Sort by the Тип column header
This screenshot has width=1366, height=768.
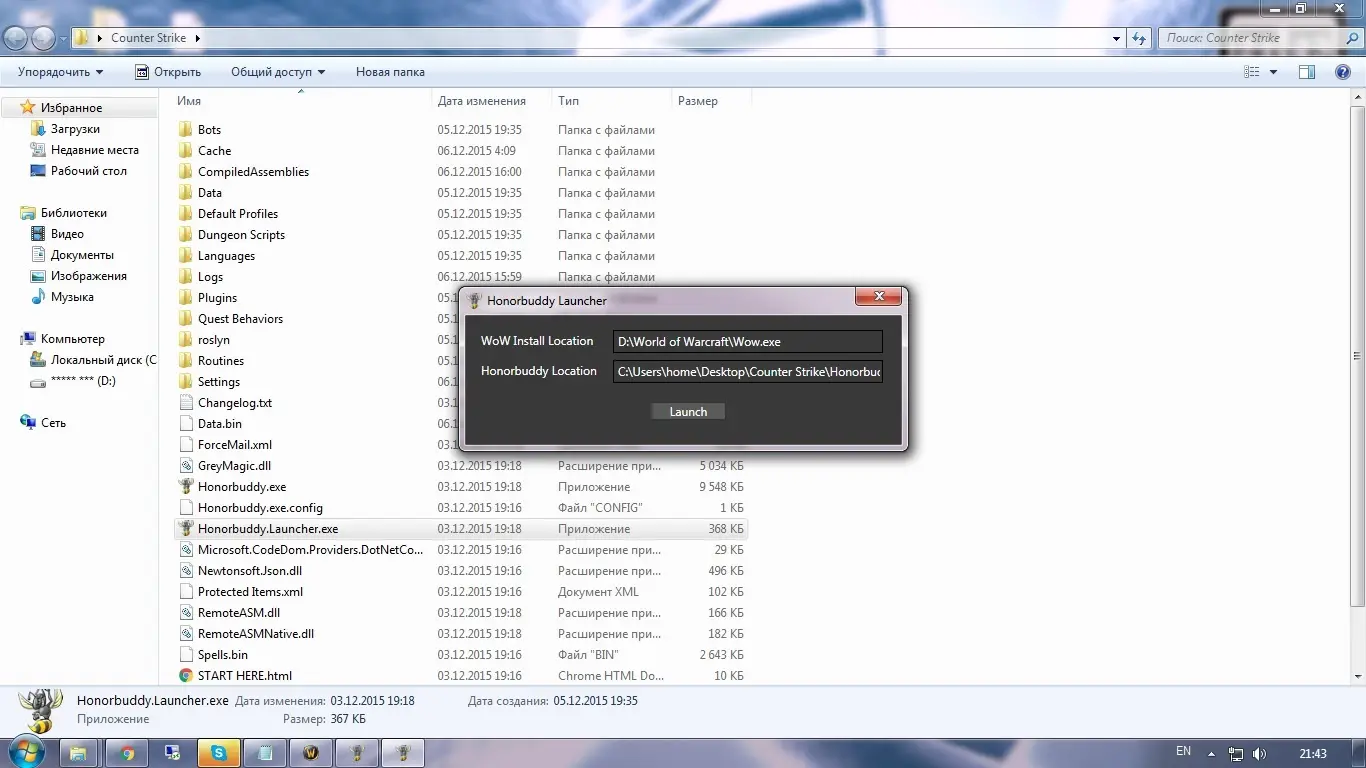pyautogui.click(x=612, y=101)
